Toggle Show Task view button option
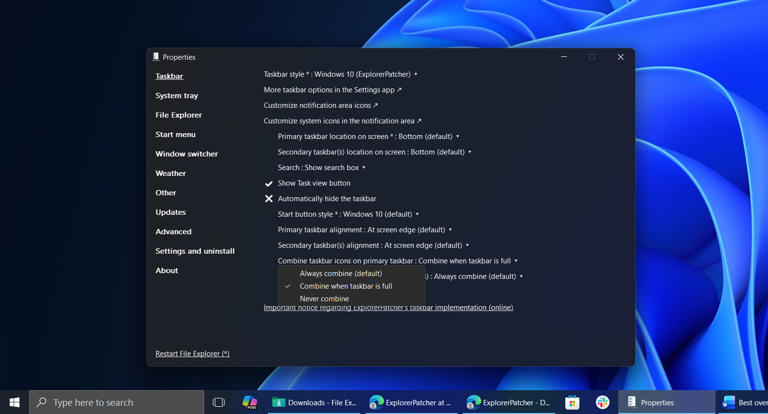This screenshot has width=768, height=414. 313,183
